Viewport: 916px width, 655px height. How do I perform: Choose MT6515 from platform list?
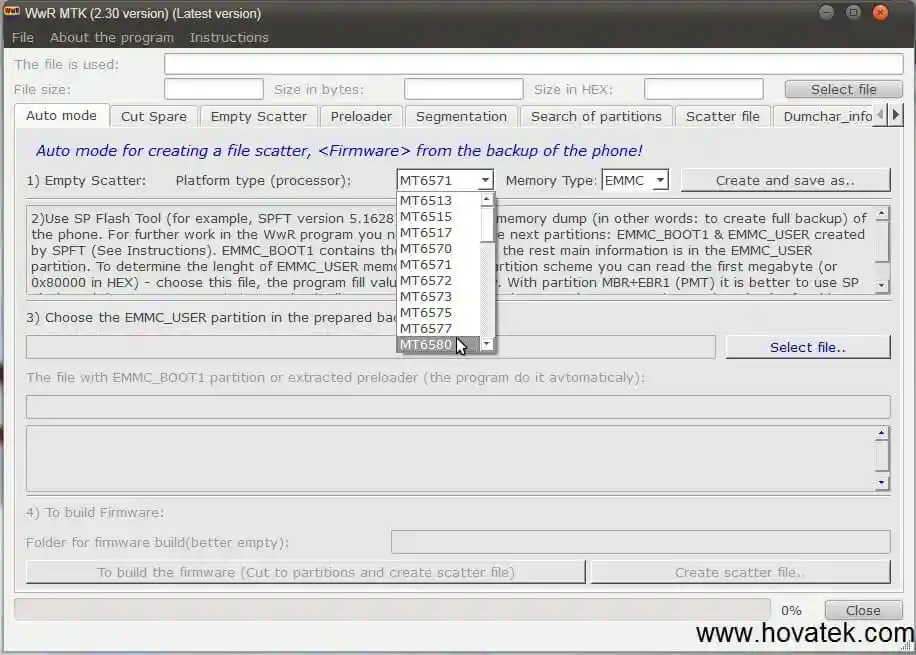click(439, 216)
